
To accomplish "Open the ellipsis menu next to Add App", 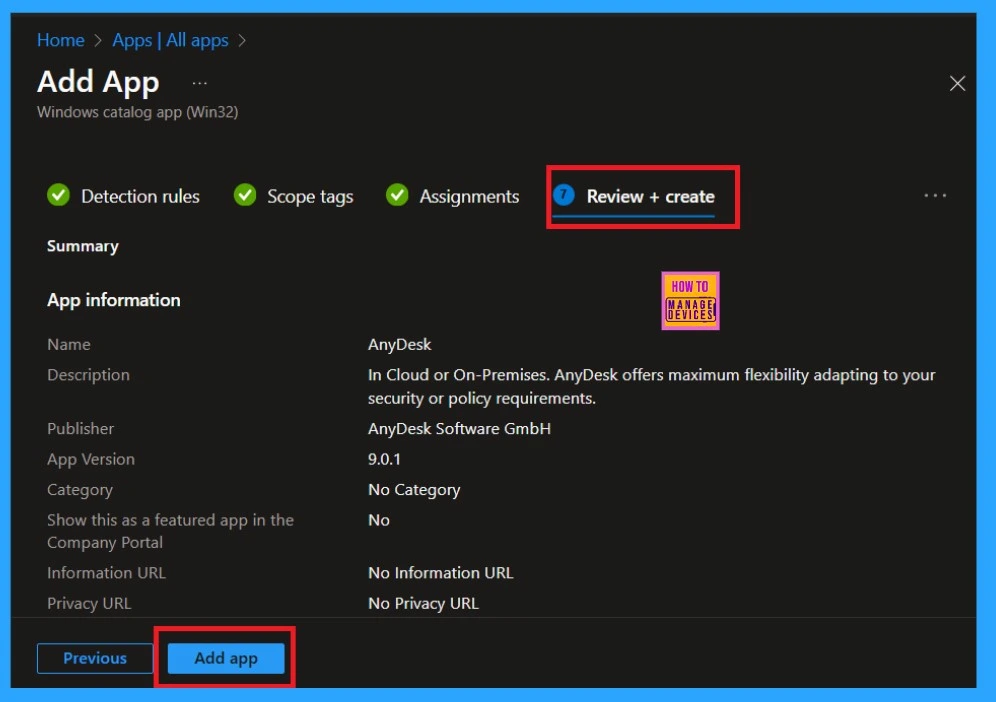I will pos(199,83).
